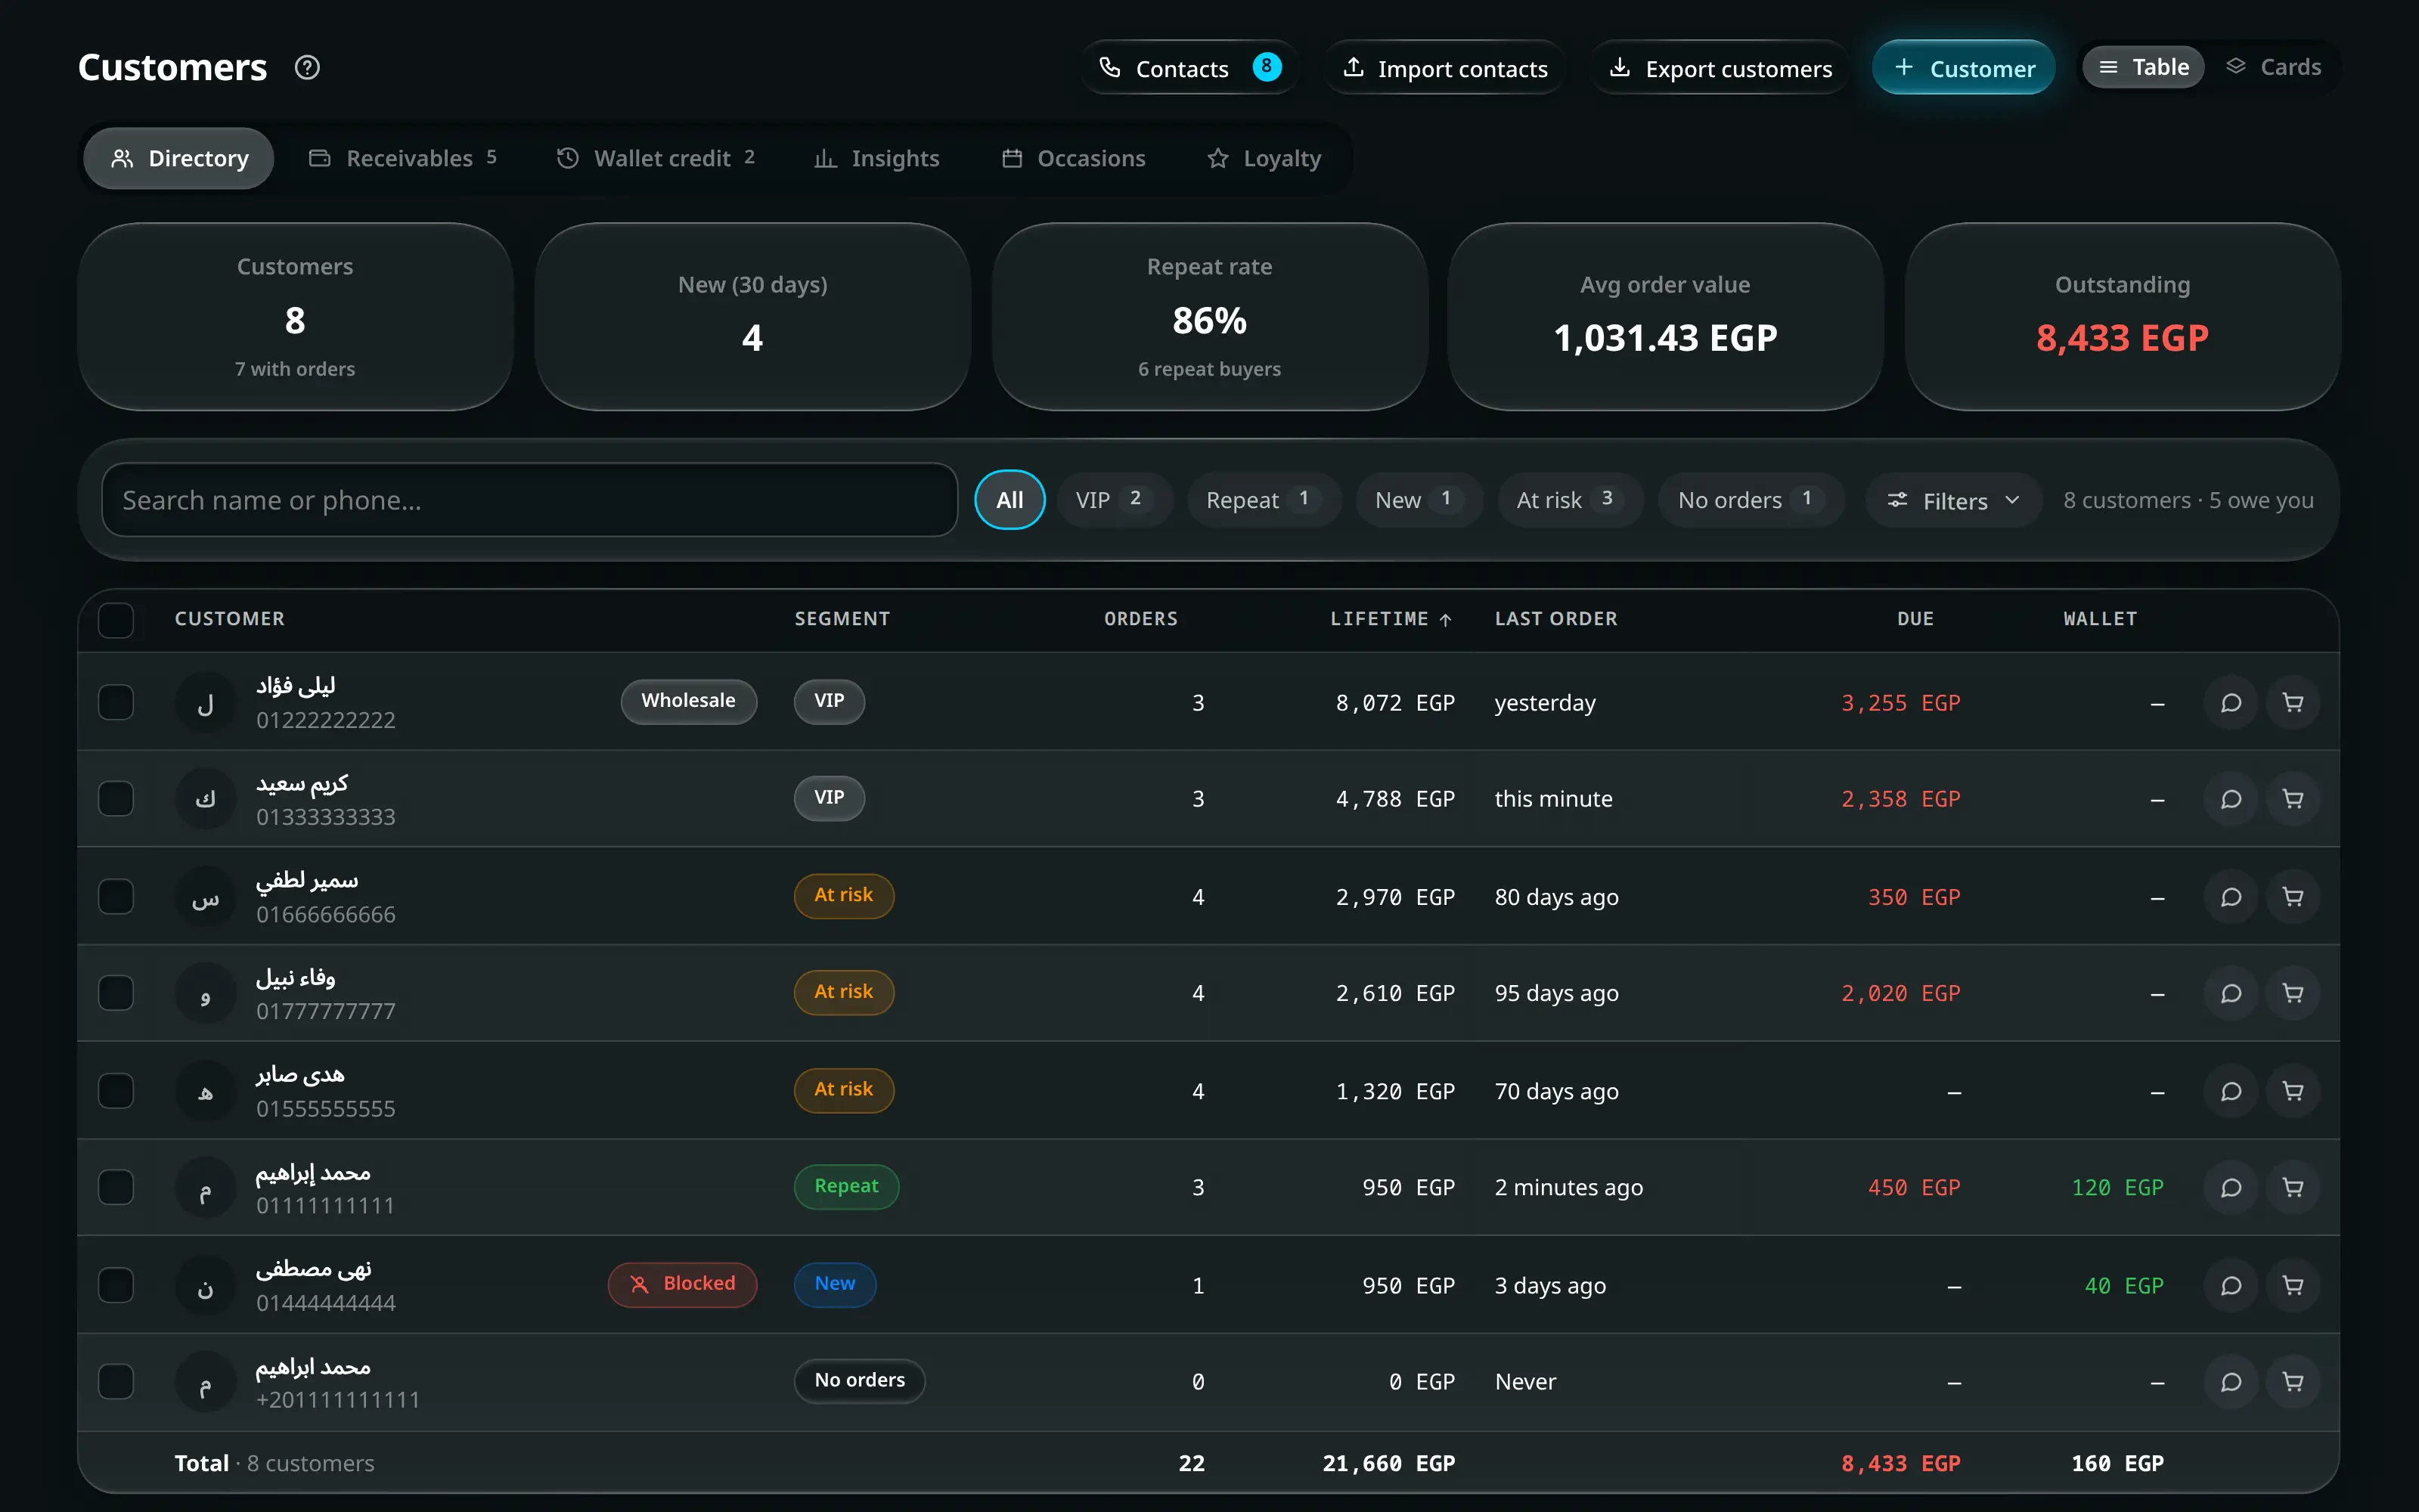The width and height of the screenshot is (2419, 1512).
Task: Switch to Cards view
Action: (x=2272, y=67)
